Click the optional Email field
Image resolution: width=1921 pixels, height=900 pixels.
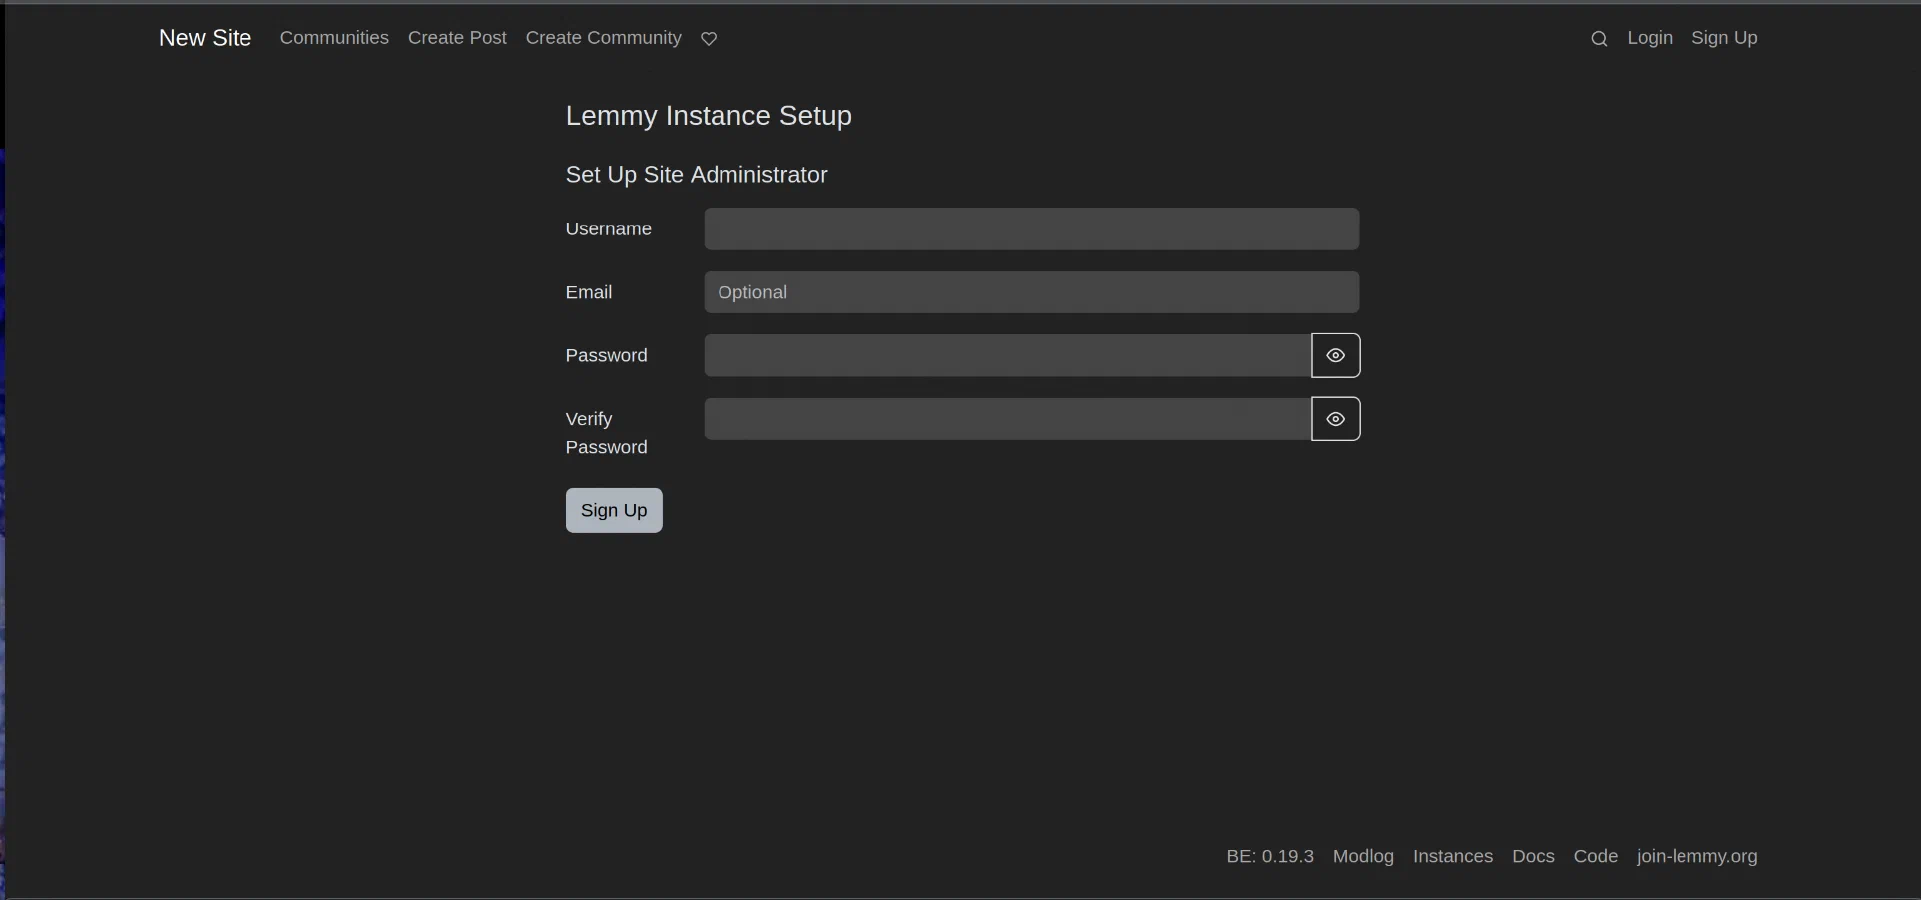click(1032, 292)
